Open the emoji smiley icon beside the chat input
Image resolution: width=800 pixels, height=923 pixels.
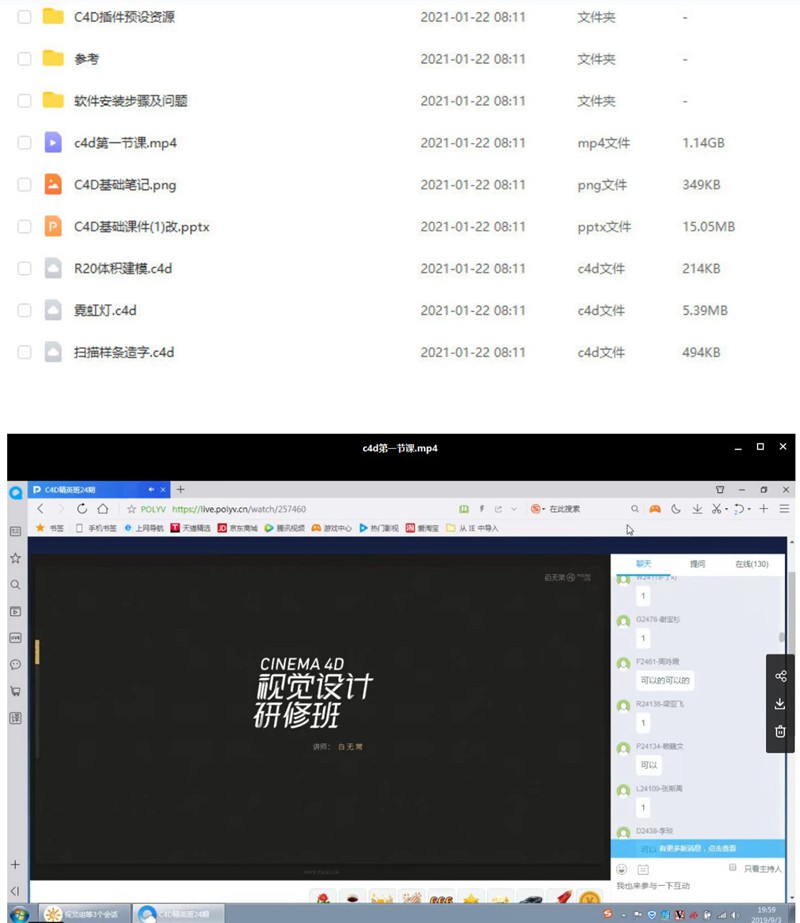tap(622, 868)
